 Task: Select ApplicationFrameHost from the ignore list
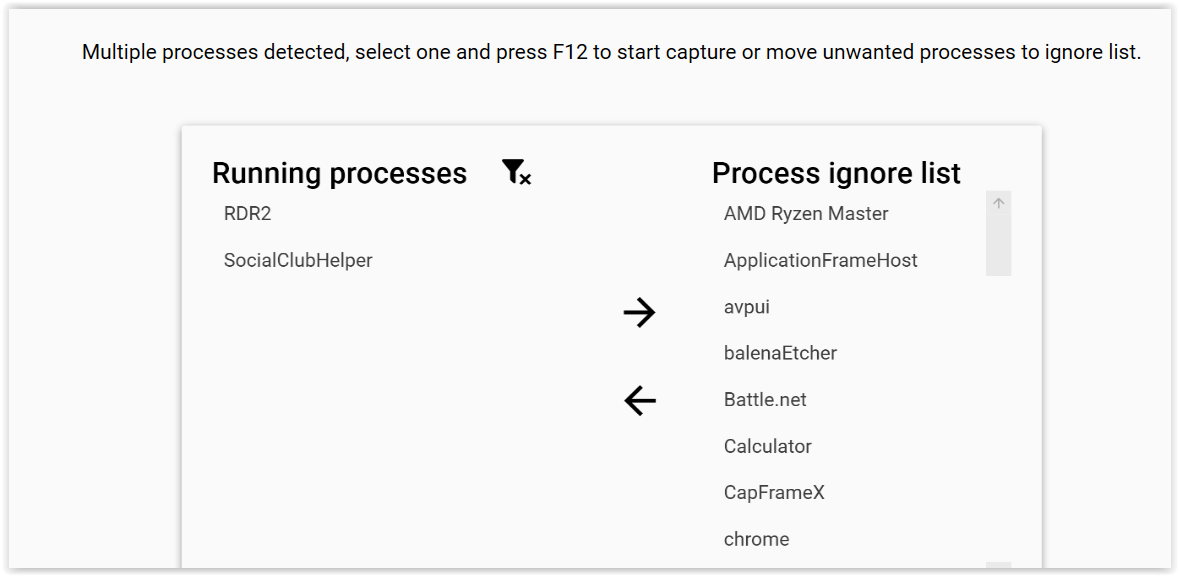(x=820, y=260)
